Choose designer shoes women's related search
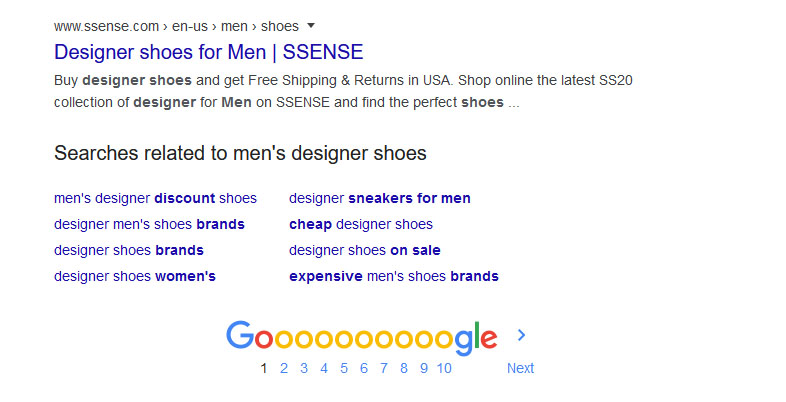The width and height of the screenshot is (786, 402). 135,277
